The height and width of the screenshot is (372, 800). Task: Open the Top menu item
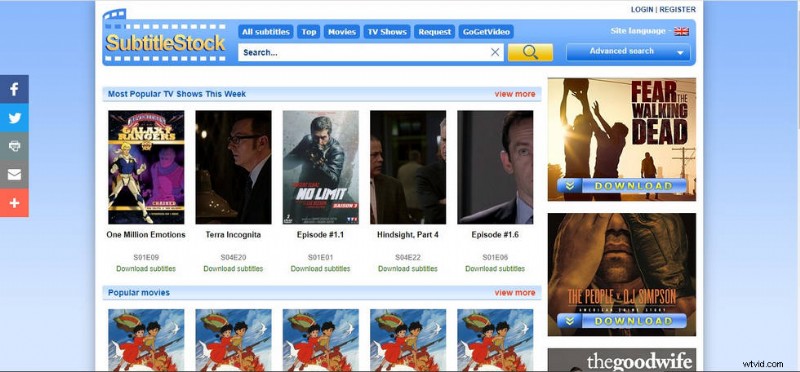[x=309, y=32]
